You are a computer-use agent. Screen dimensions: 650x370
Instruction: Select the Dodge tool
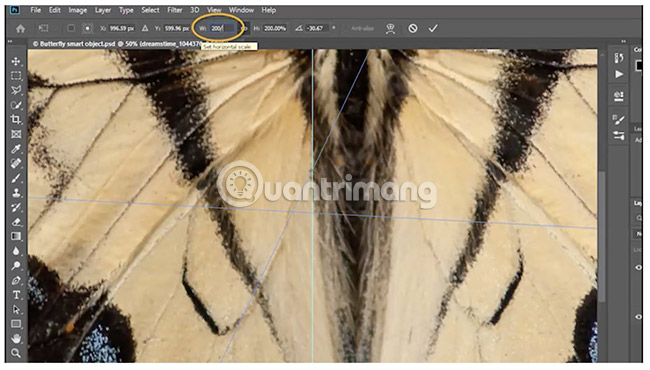click(16, 266)
